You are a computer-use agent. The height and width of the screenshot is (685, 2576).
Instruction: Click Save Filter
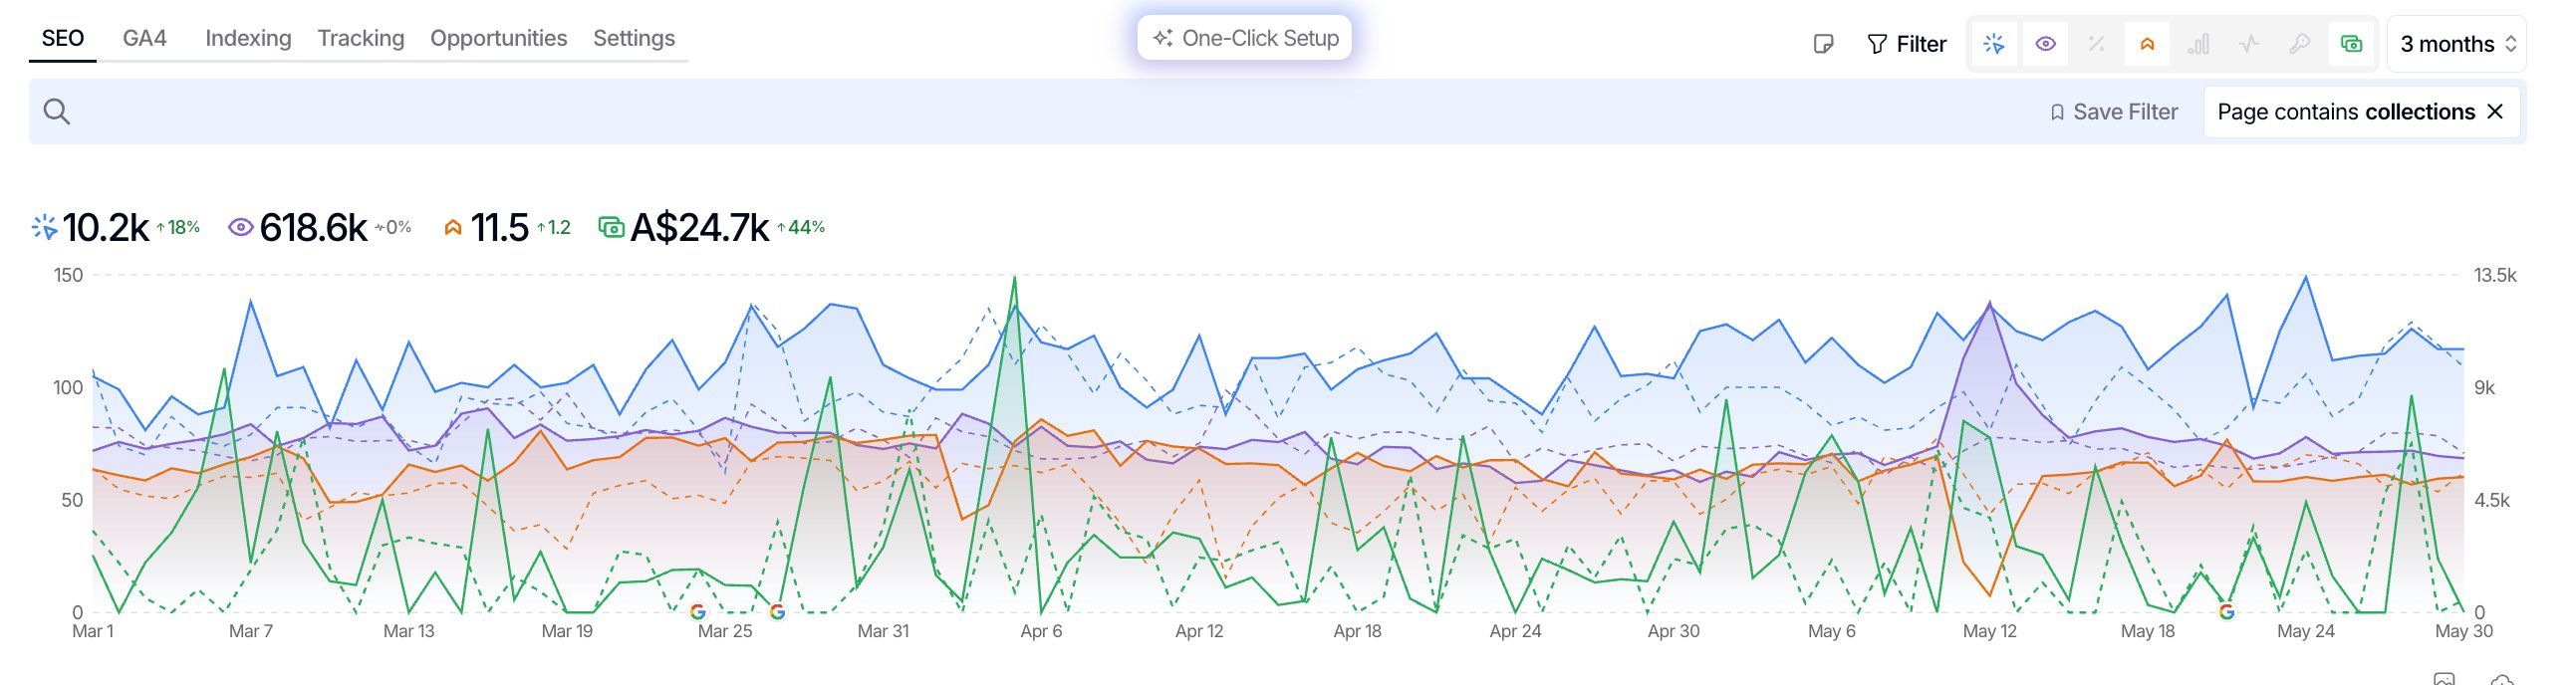[x=2113, y=112]
